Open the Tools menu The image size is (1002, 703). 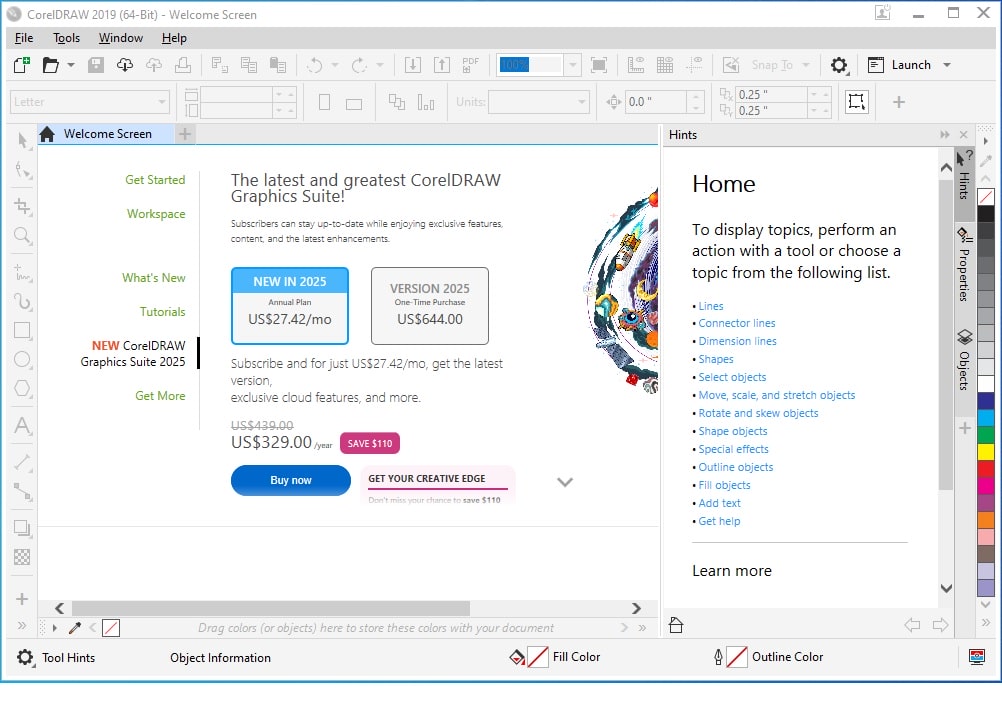click(x=66, y=38)
